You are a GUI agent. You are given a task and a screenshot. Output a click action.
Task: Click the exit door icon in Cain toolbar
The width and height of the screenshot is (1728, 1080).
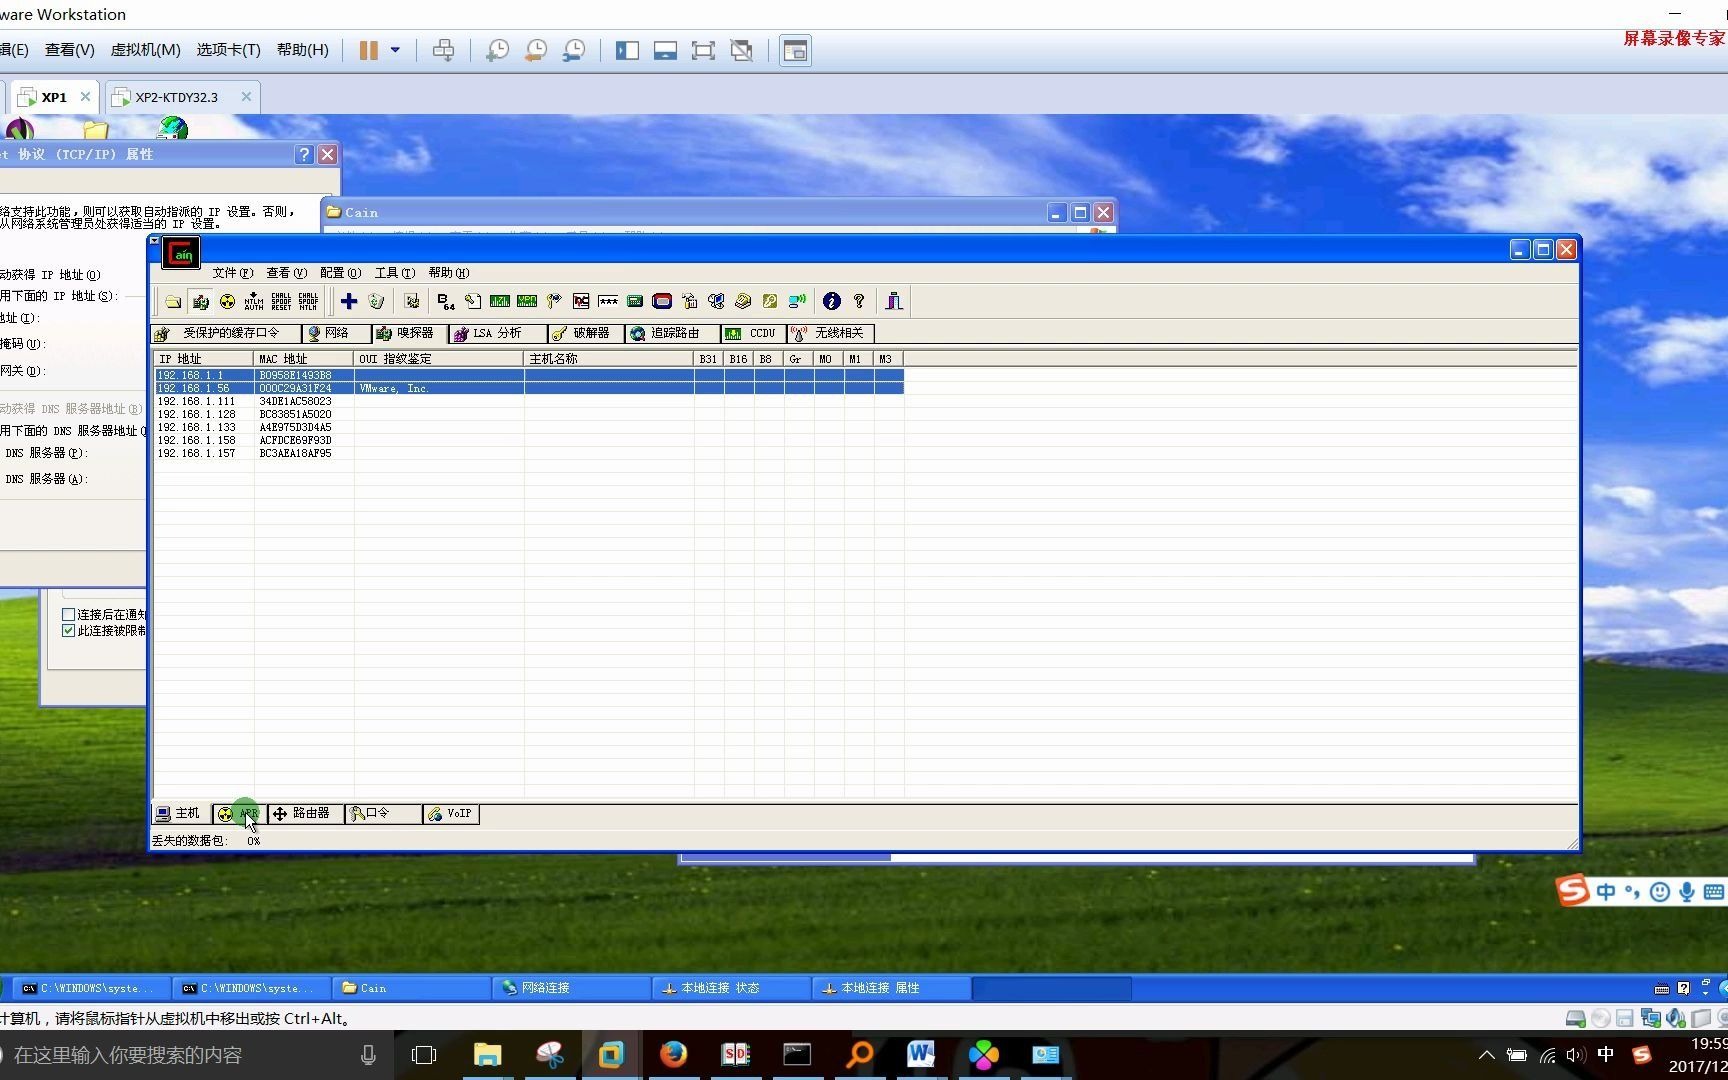(x=894, y=301)
